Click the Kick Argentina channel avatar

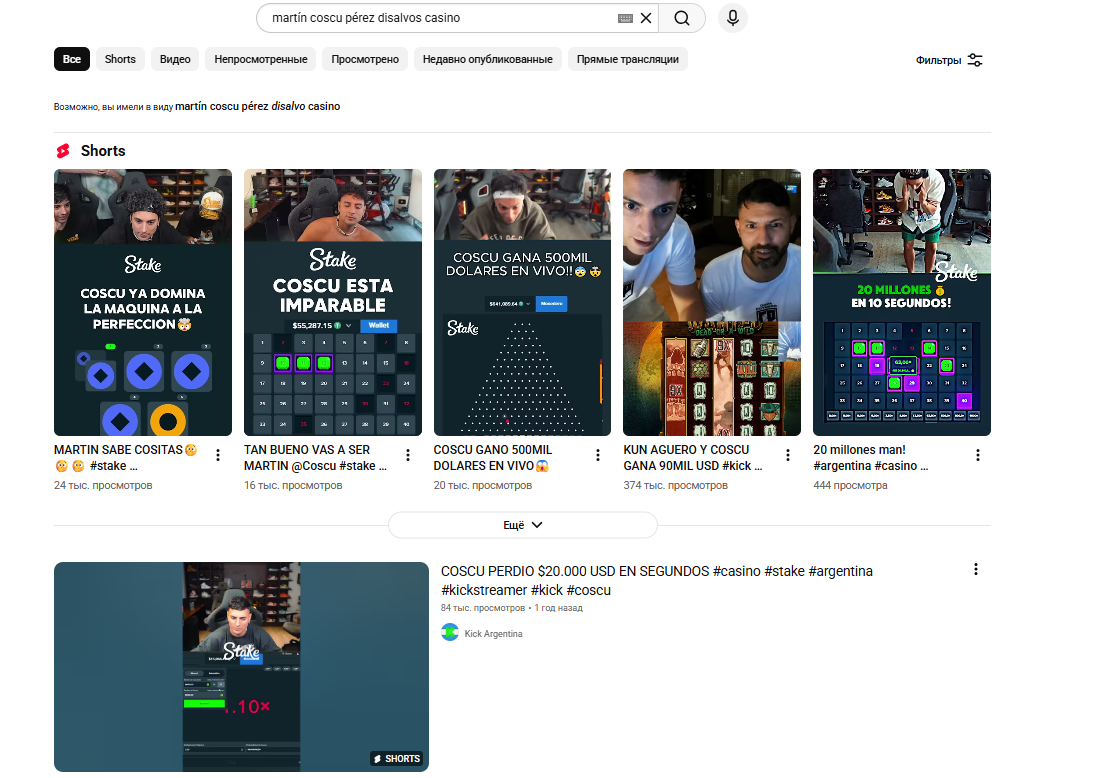click(450, 633)
